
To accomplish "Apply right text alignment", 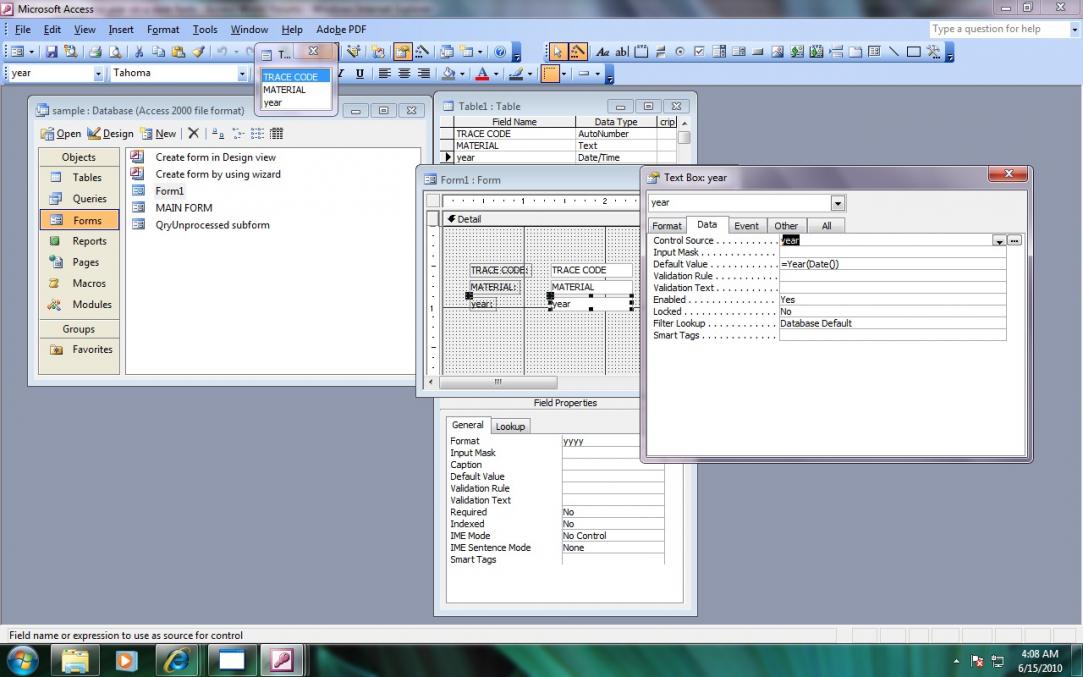I will pos(423,73).
